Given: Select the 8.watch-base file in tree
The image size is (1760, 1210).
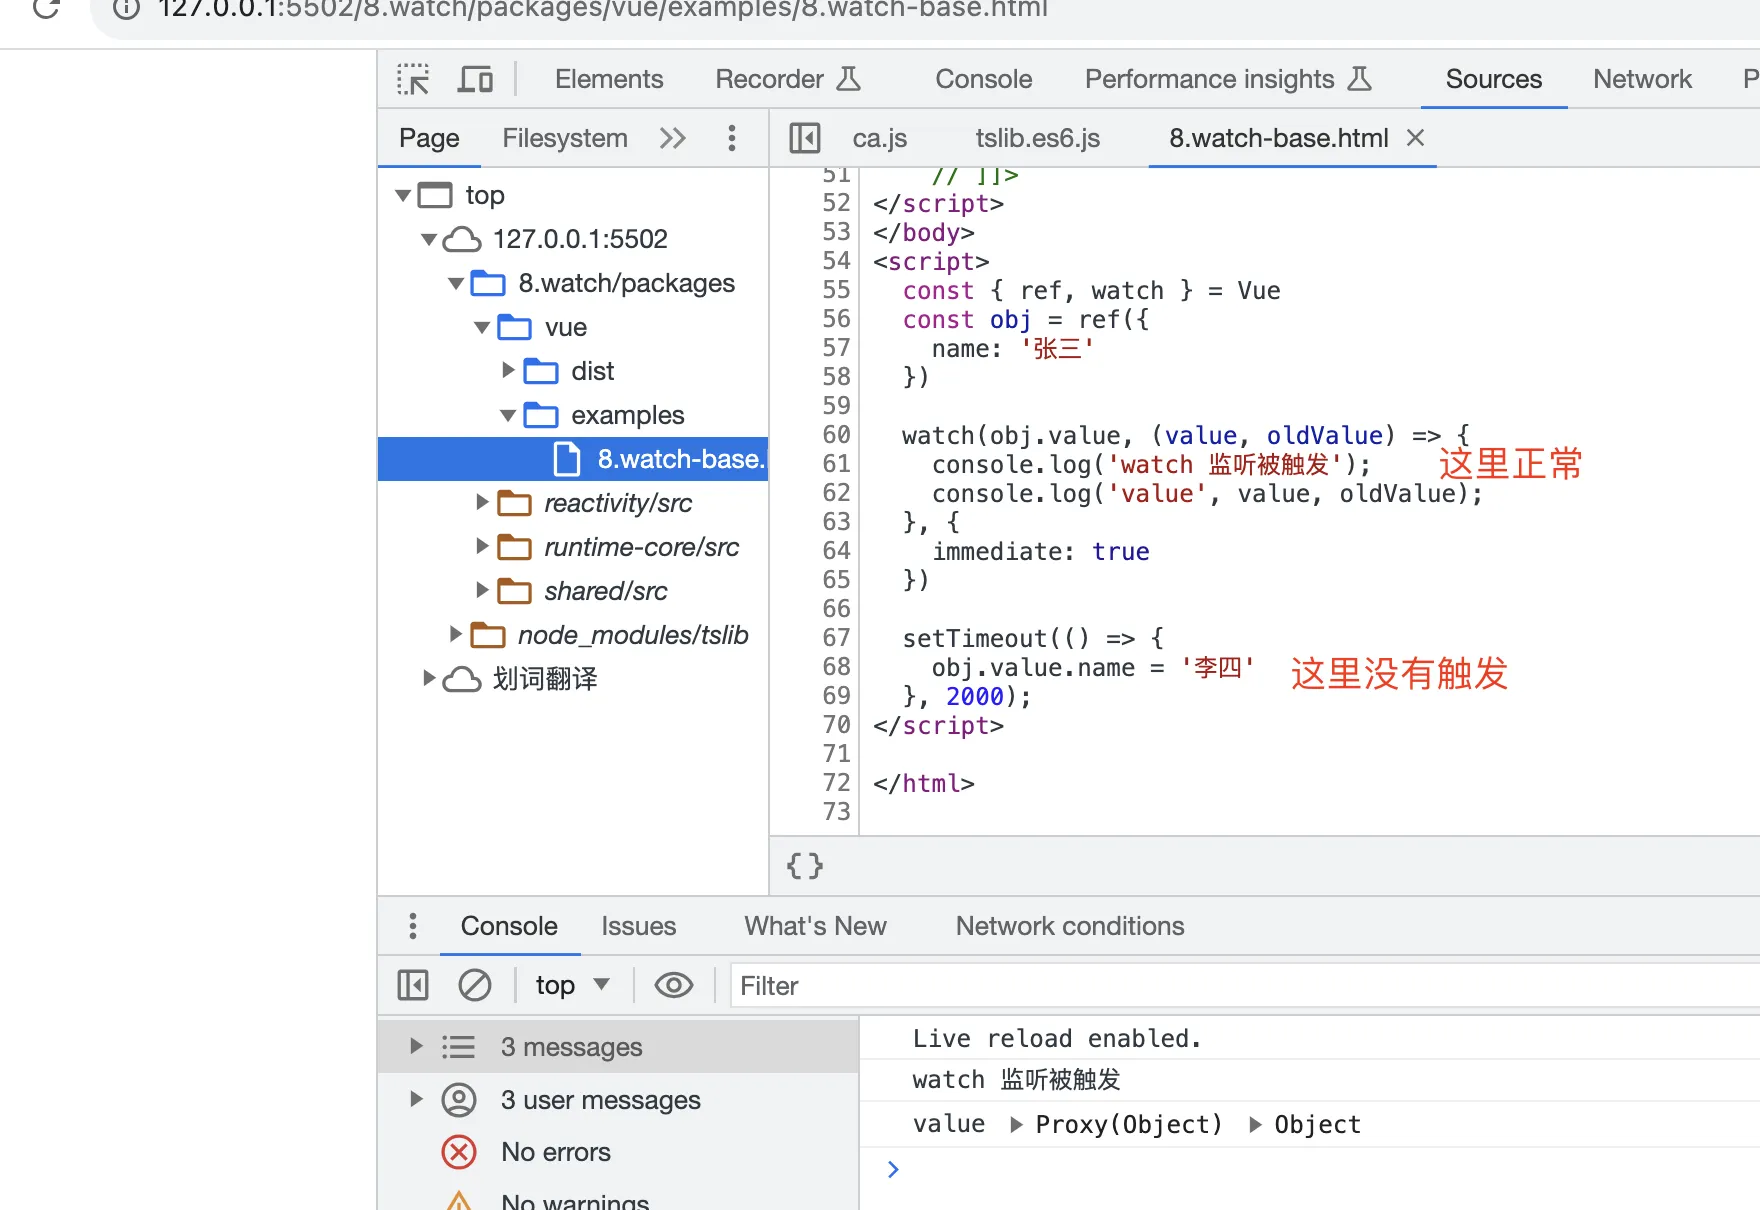Looking at the screenshot, I should click(x=573, y=459).
